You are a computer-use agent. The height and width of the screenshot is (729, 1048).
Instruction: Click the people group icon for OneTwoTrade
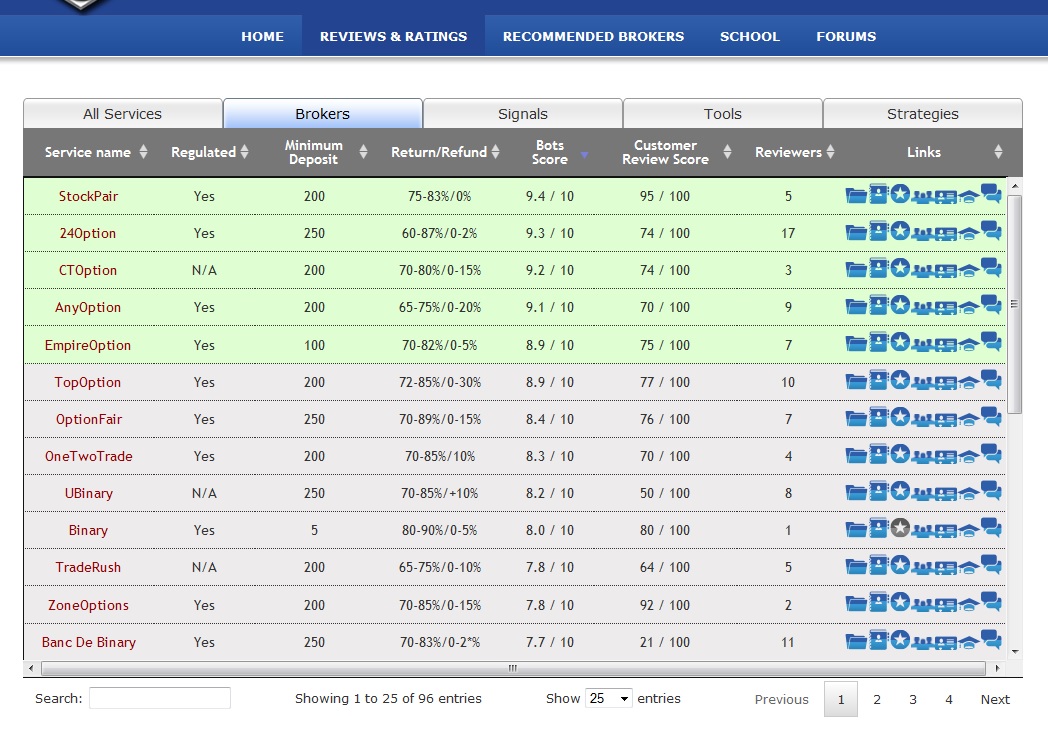click(x=923, y=456)
